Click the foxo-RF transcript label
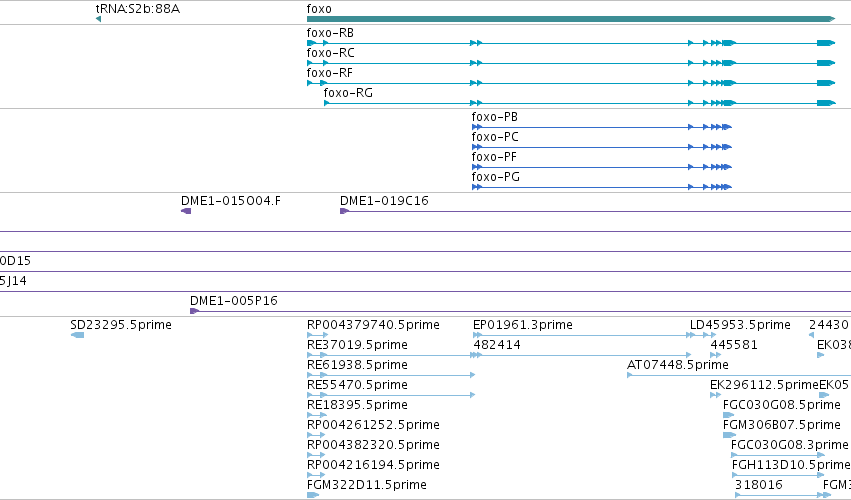This screenshot has width=851, height=500. click(329, 73)
